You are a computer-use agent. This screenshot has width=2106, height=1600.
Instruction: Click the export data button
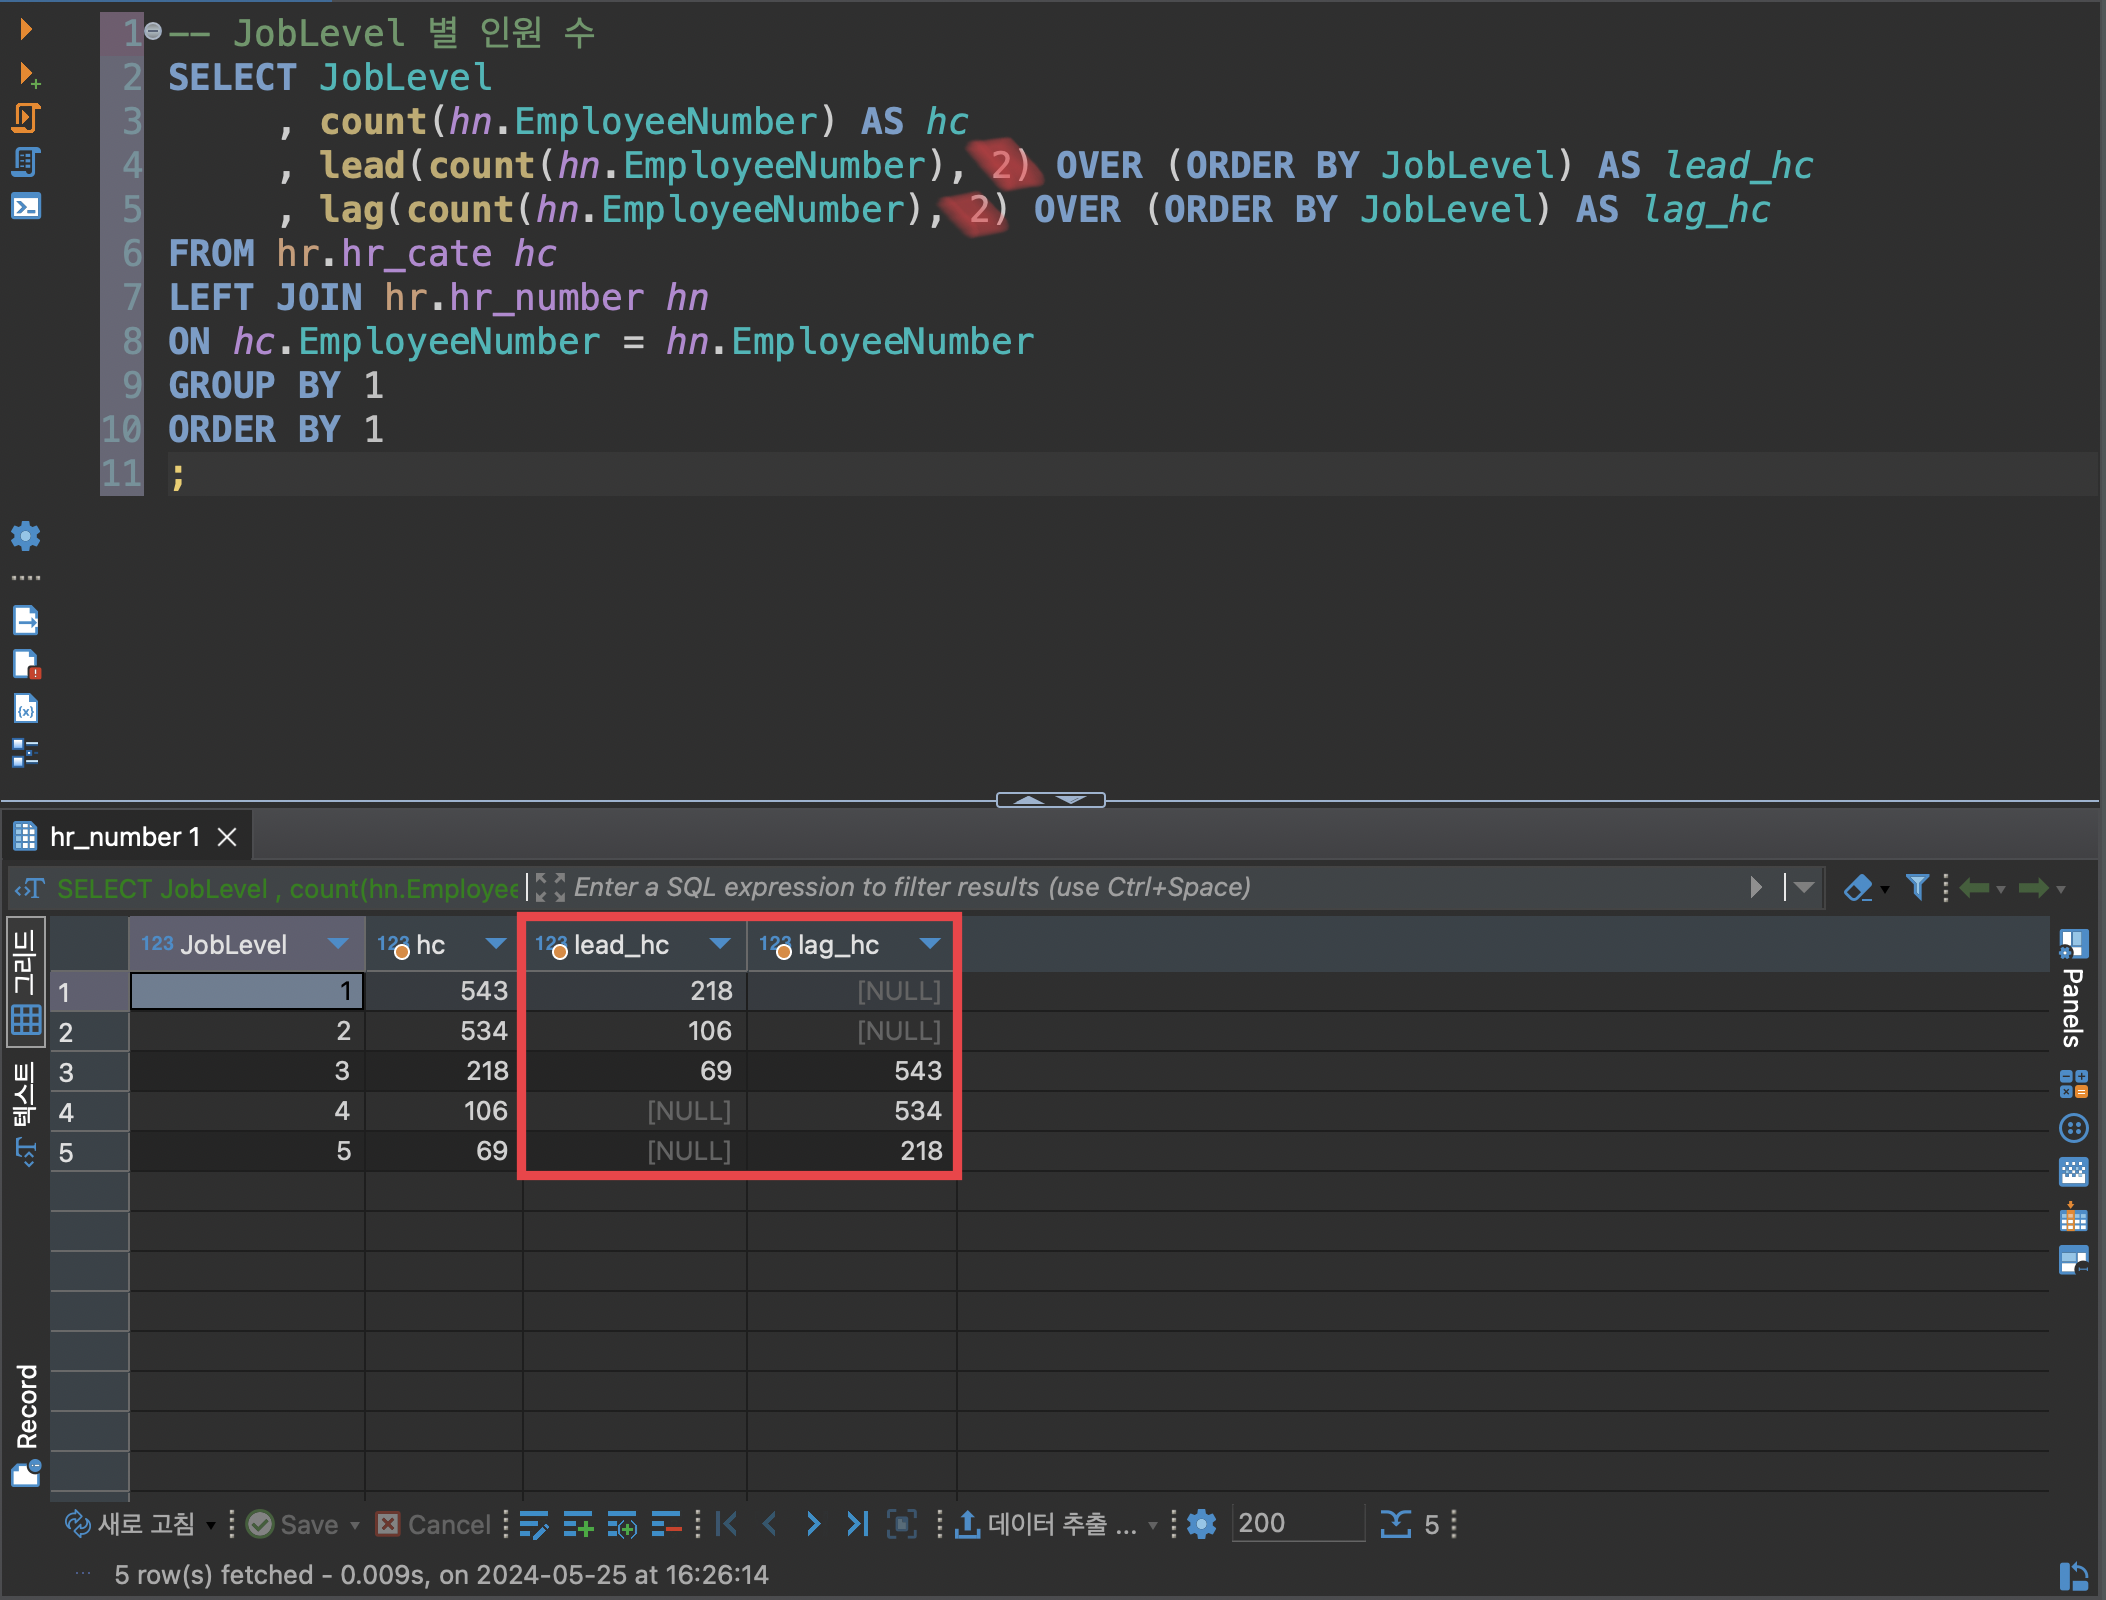coord(1047,1524)
